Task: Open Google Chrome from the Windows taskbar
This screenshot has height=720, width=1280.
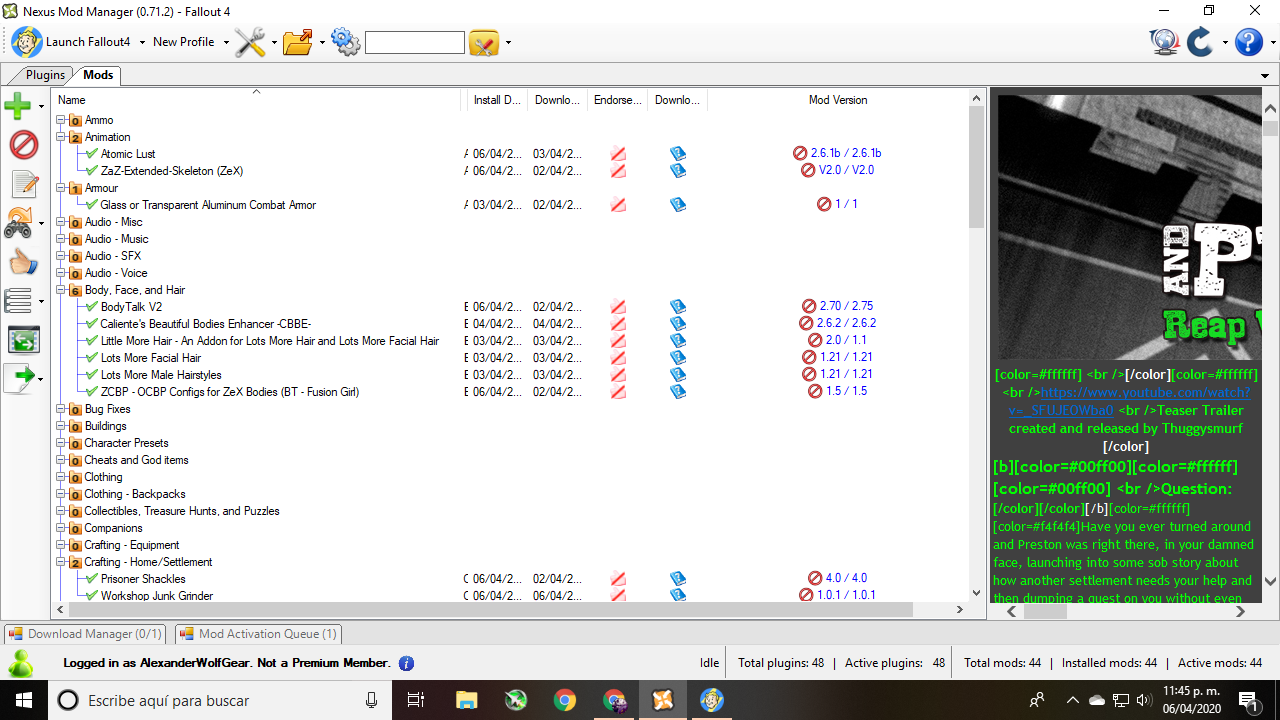Action: (564, 700)
